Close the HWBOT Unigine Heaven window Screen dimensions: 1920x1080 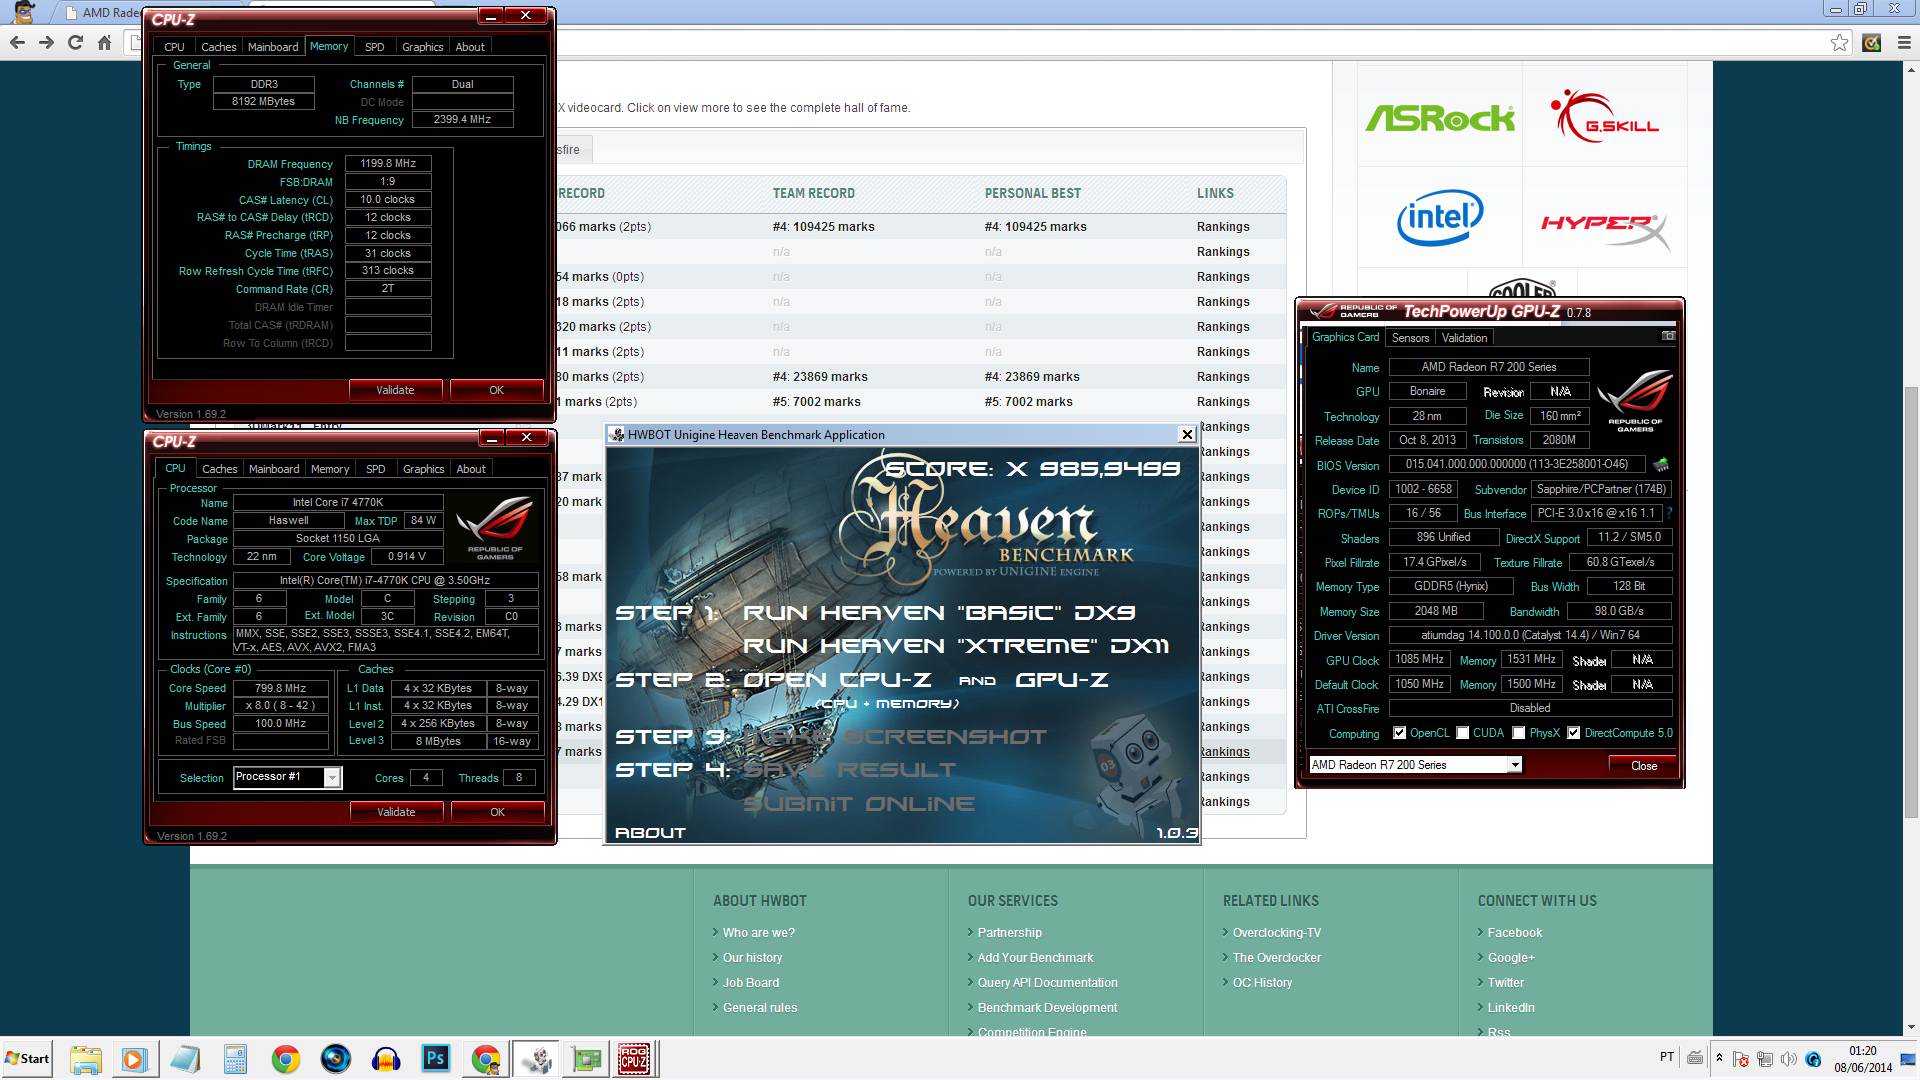(x=1187, y=434)
